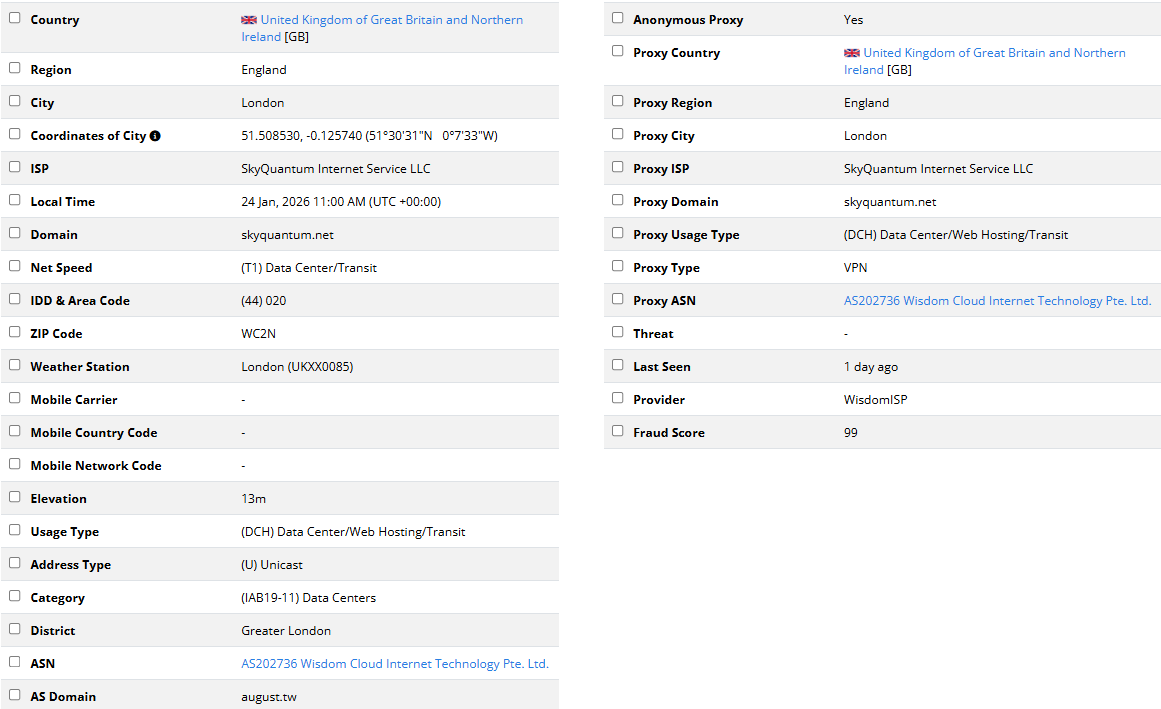1161x709 pixels.
Task: Tick the ISP row checkbox
Action: 15,167
